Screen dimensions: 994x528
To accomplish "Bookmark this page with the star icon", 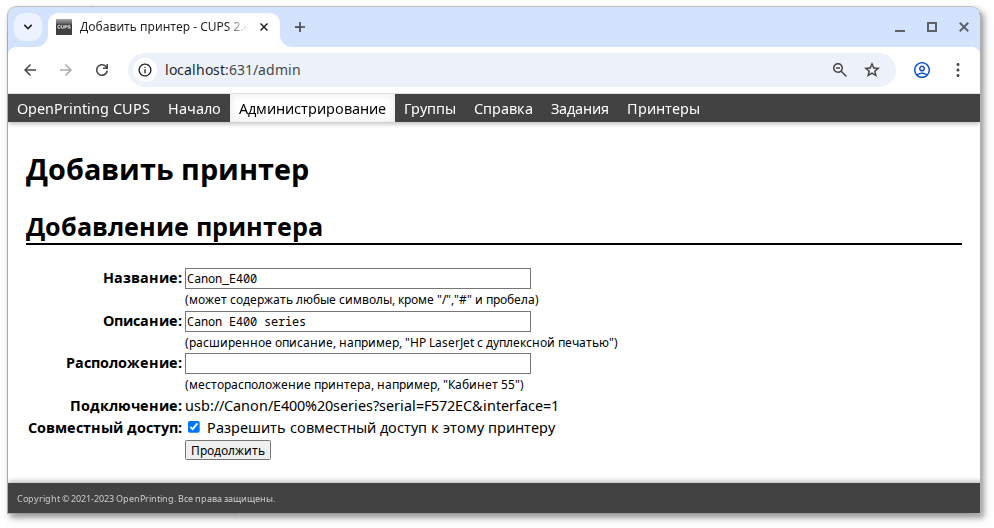I will click(x=872, y=70).
